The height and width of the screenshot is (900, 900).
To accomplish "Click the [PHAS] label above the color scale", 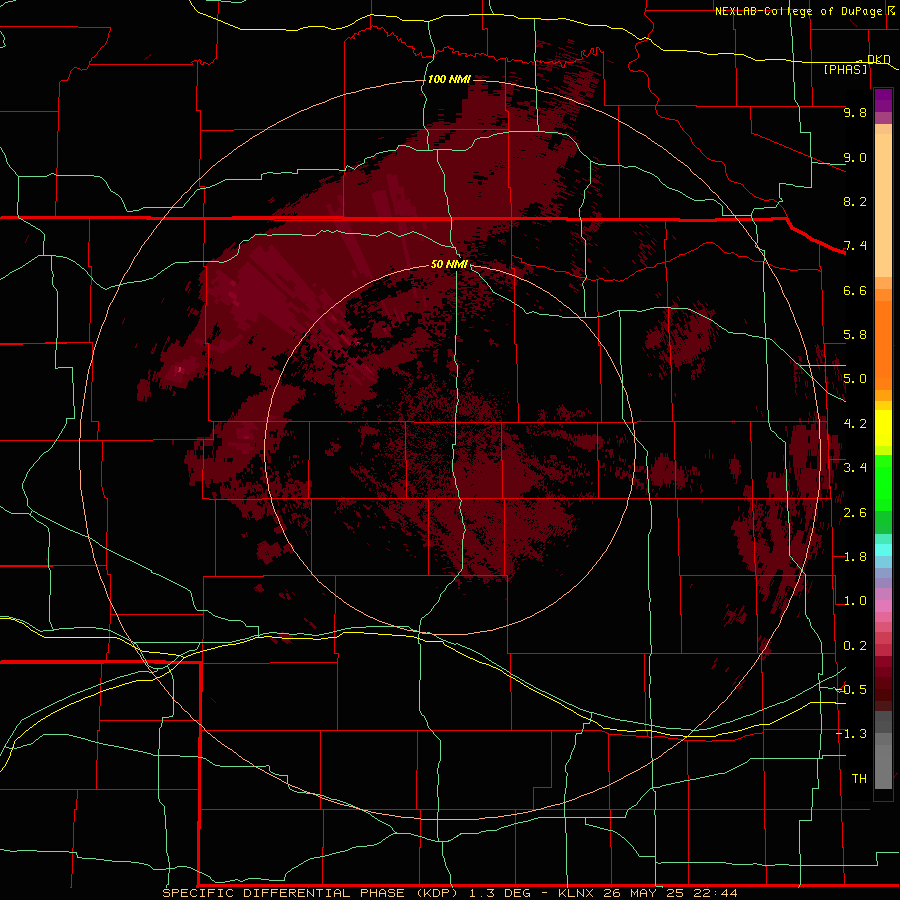I will (845, 69).
